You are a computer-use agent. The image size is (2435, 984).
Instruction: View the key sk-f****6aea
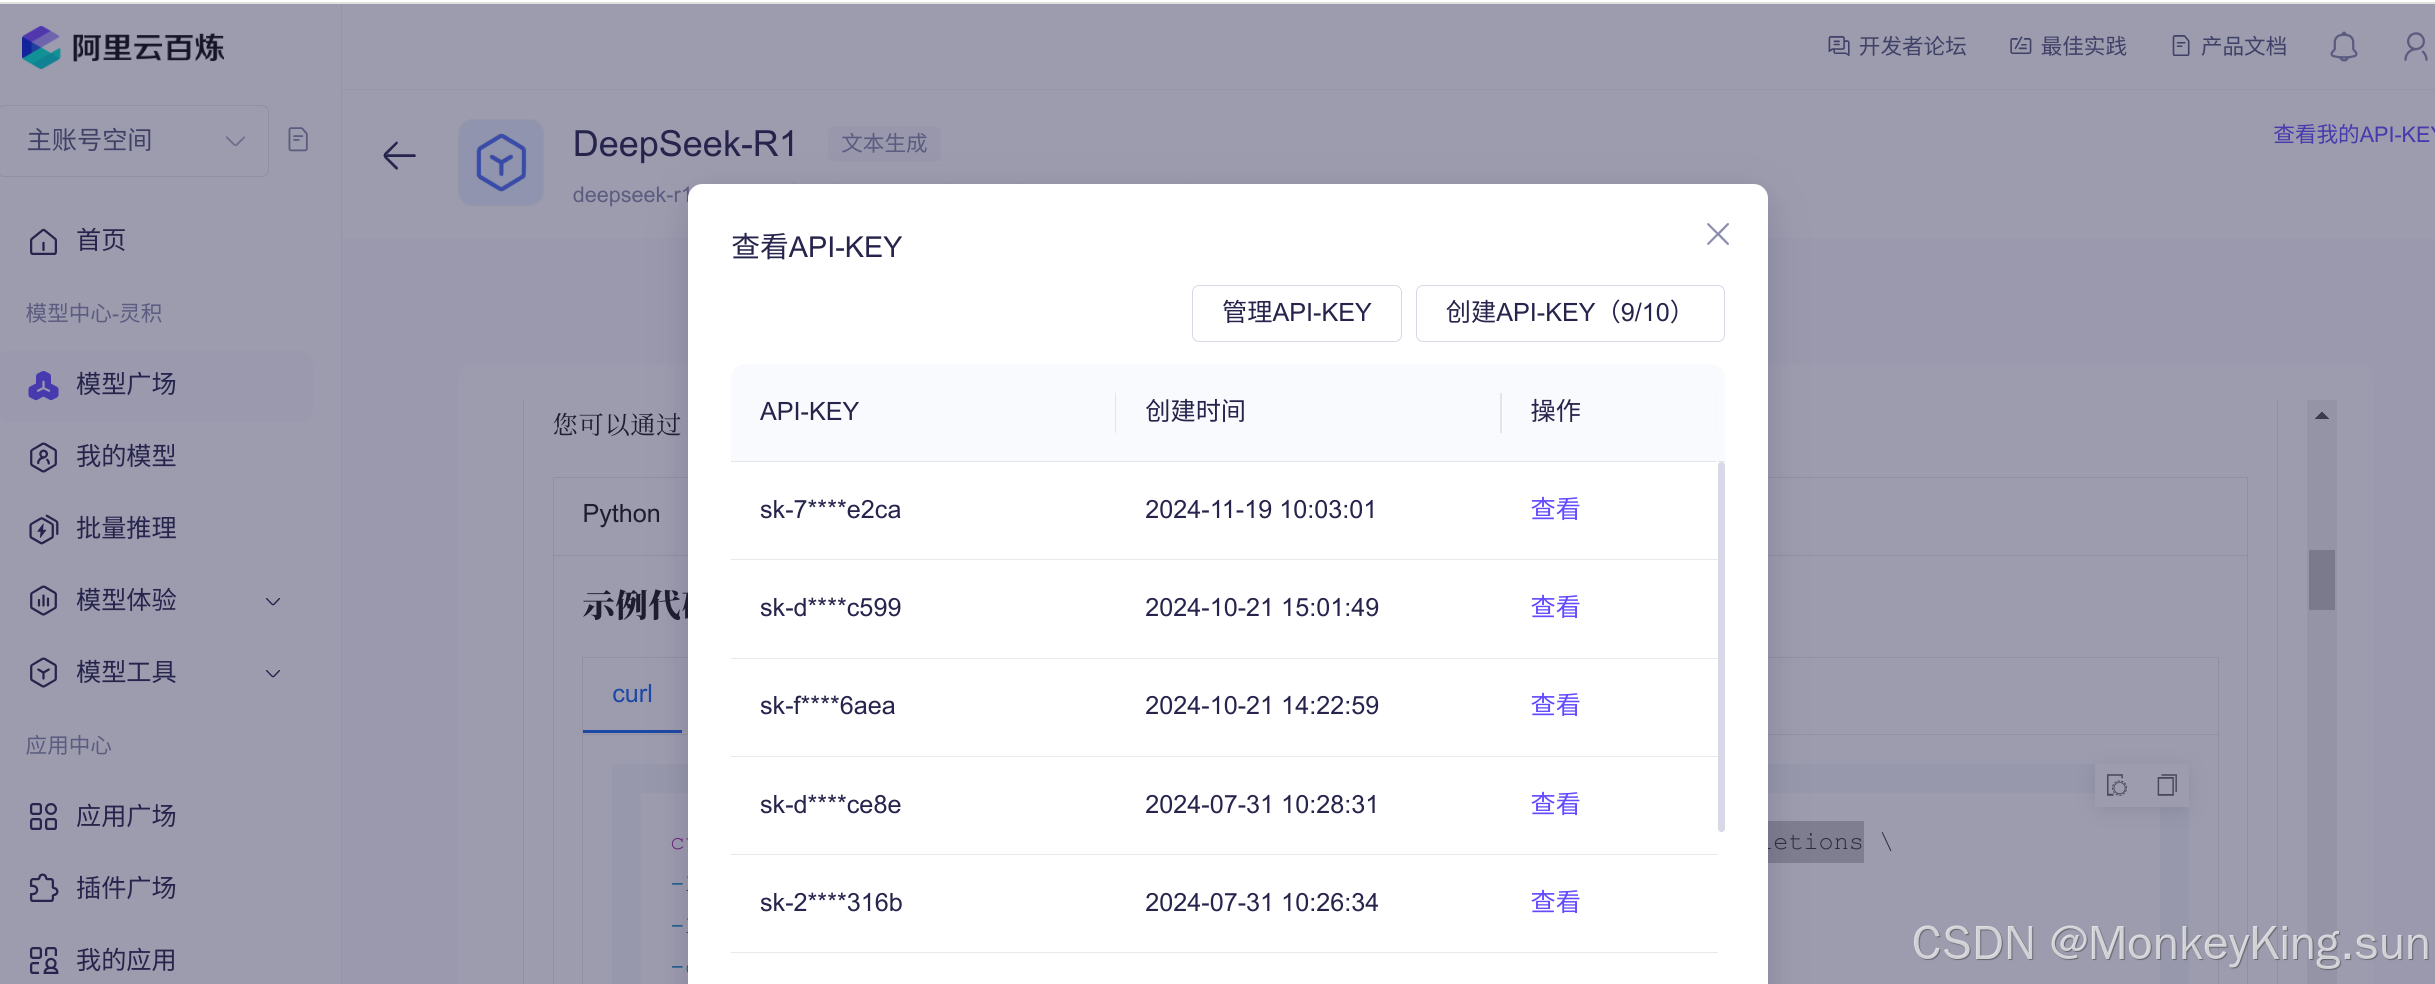[1555, 705]
